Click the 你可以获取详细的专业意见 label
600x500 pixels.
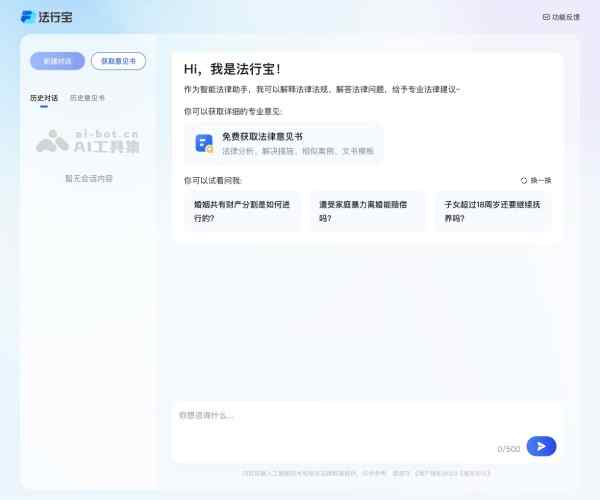(233, 111)
